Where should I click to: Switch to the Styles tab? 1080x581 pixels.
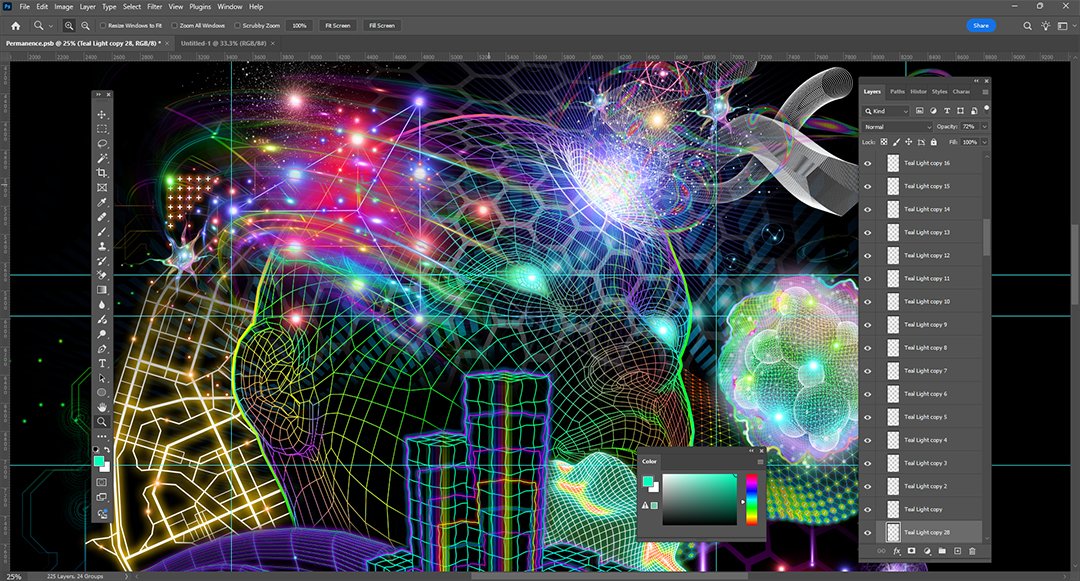(939, 92)
